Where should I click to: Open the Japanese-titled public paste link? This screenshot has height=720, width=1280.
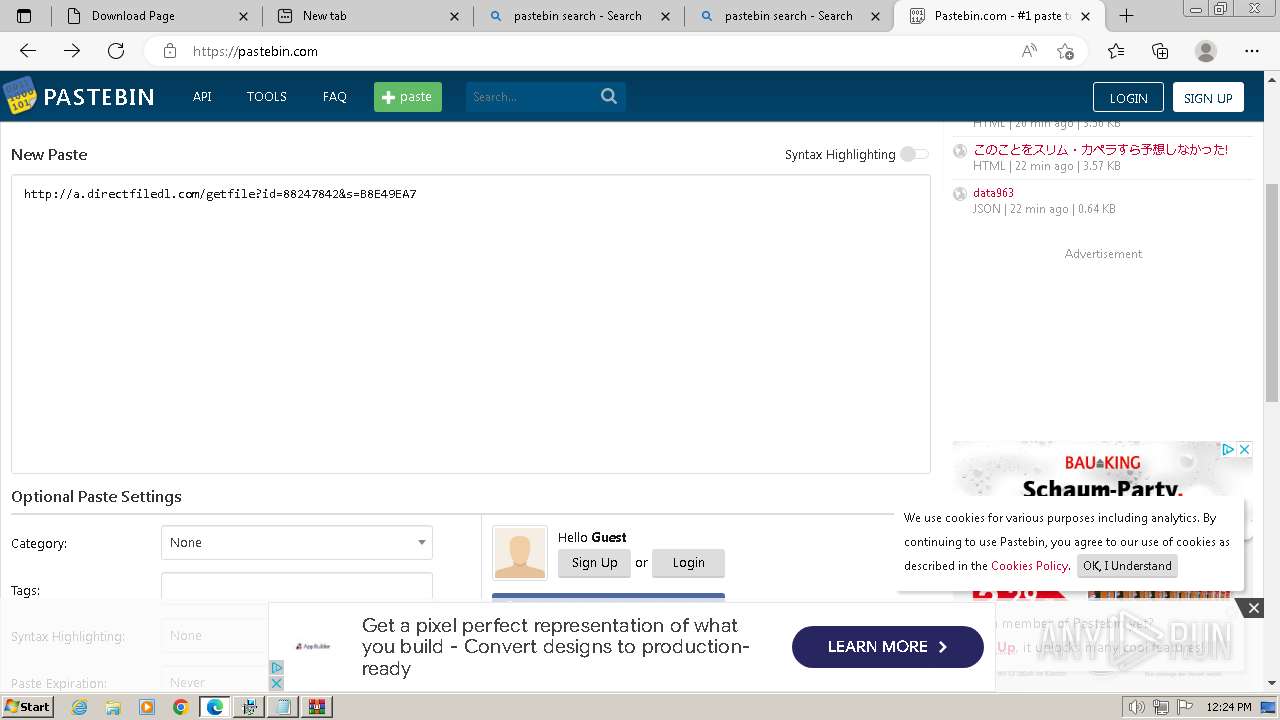point(1100,150)
